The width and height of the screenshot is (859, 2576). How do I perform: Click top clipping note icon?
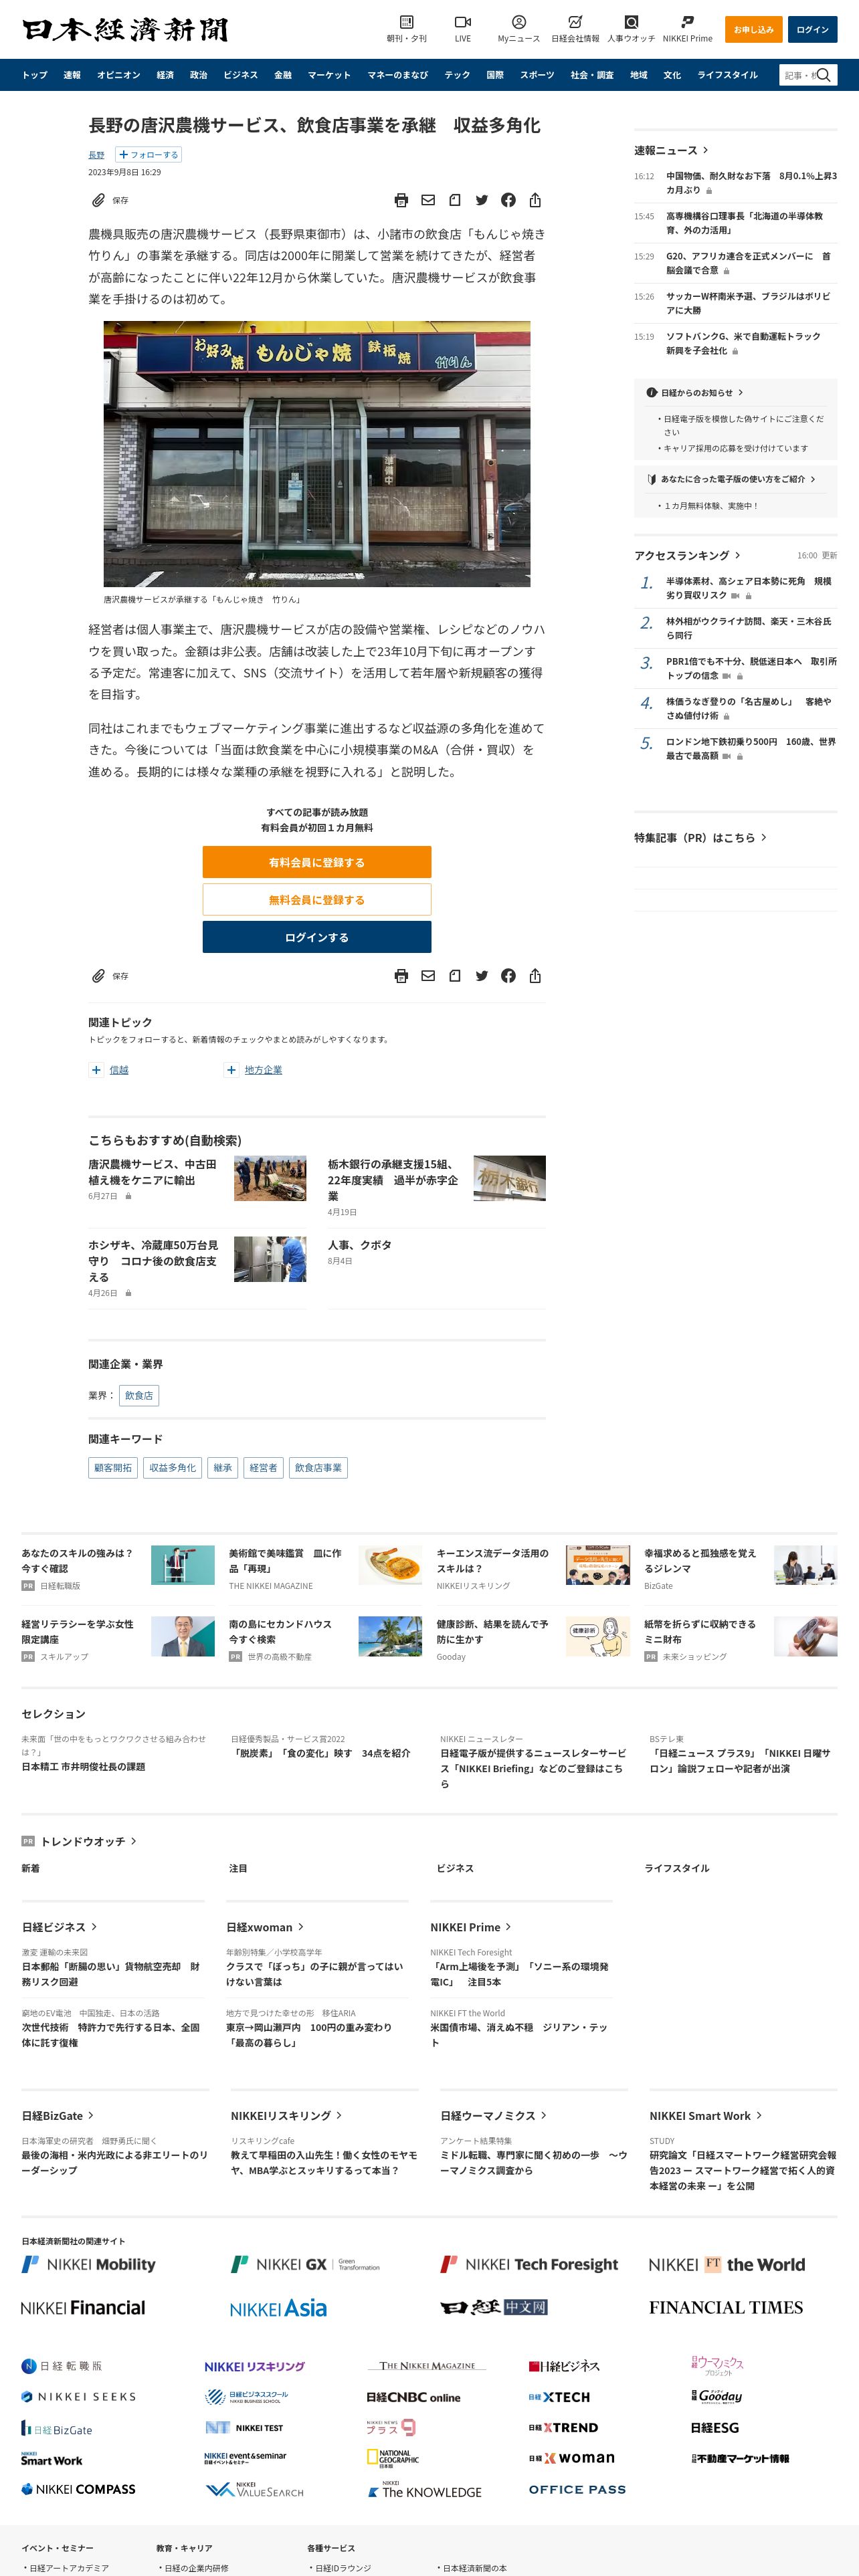click(455, 200)
